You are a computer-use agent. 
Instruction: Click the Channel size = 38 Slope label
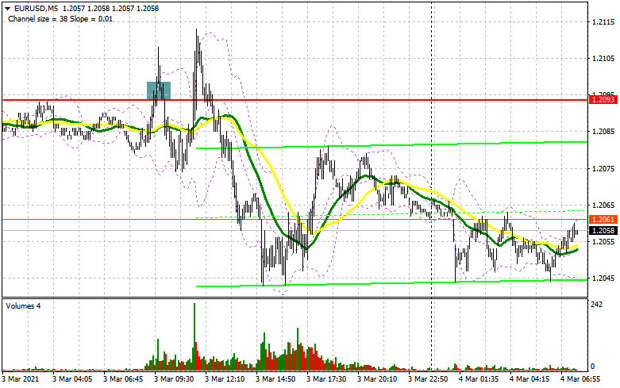point(60,19)
